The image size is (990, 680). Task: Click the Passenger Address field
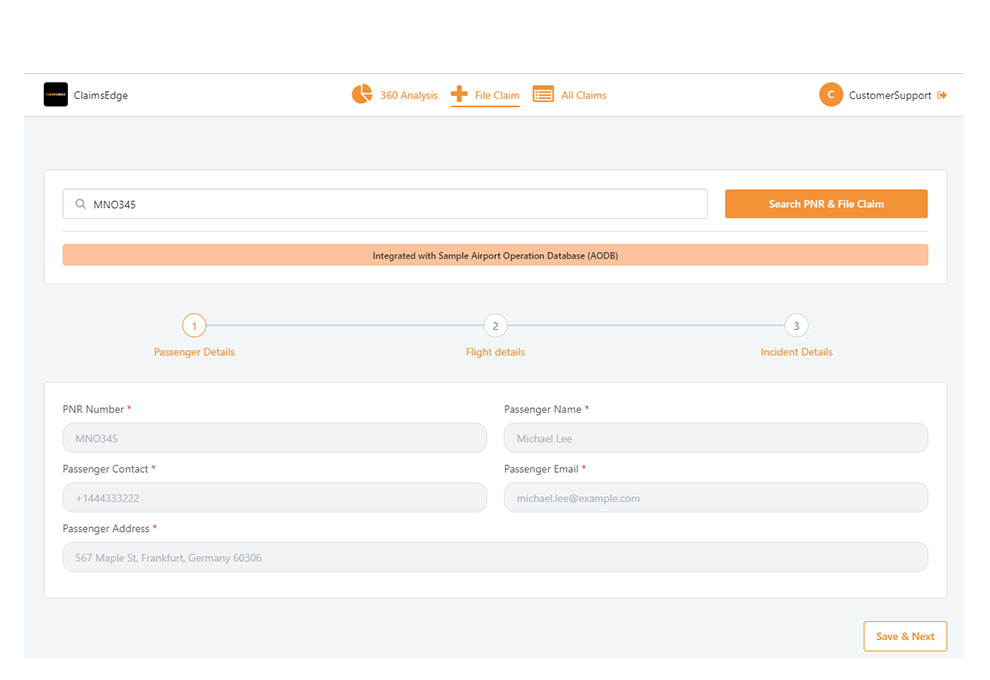495,557
